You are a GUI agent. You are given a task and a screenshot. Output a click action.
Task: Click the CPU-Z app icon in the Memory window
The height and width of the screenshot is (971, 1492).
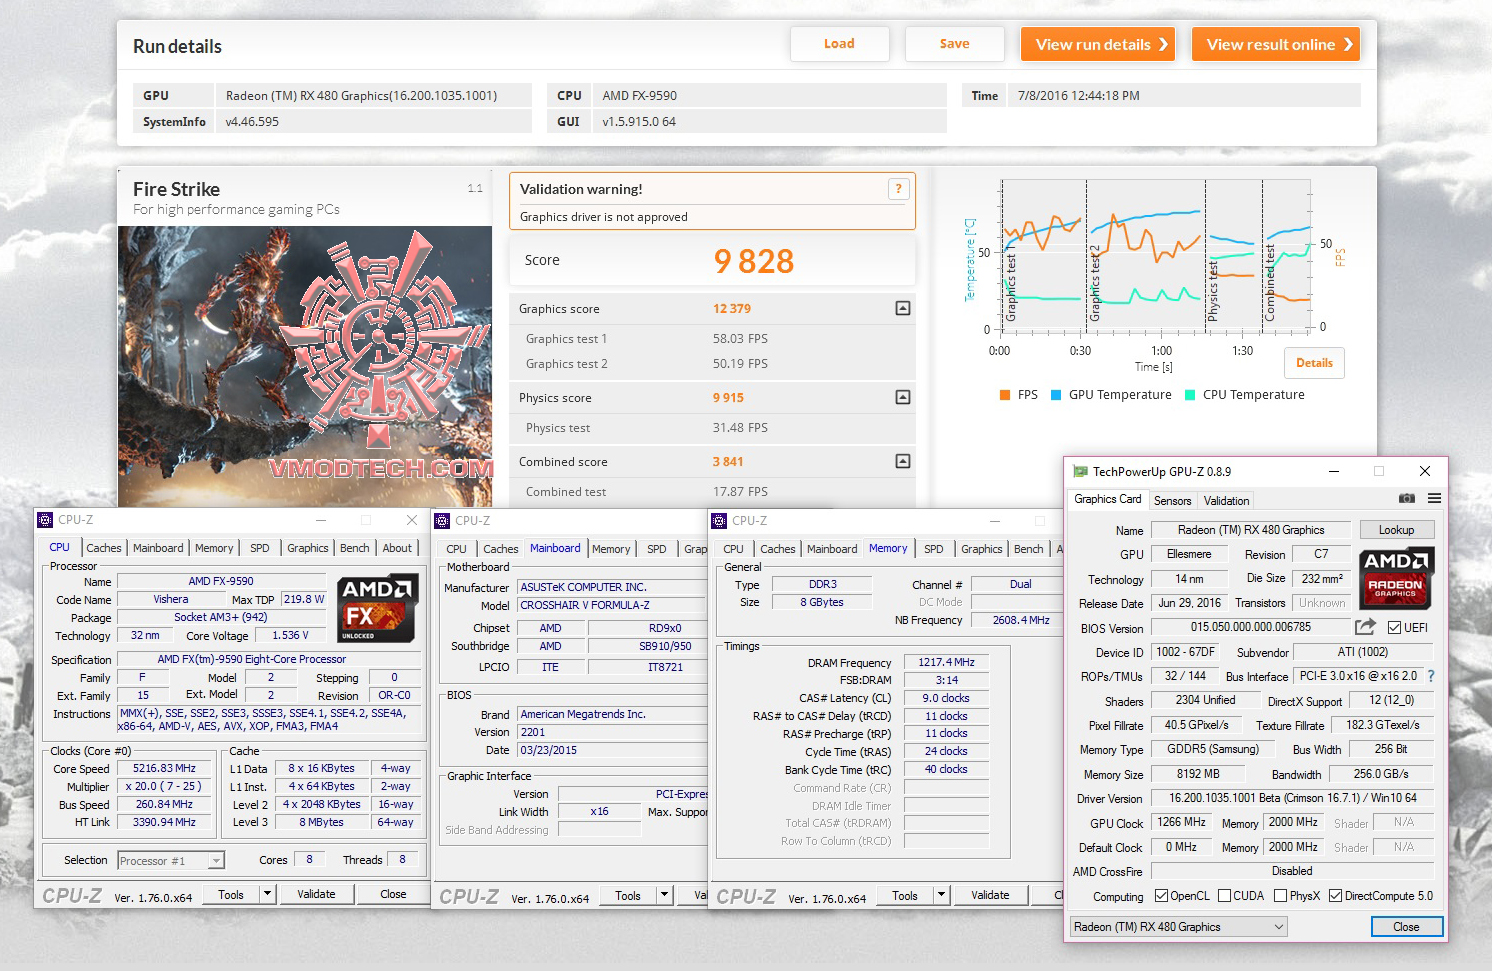tap(719, 521)
